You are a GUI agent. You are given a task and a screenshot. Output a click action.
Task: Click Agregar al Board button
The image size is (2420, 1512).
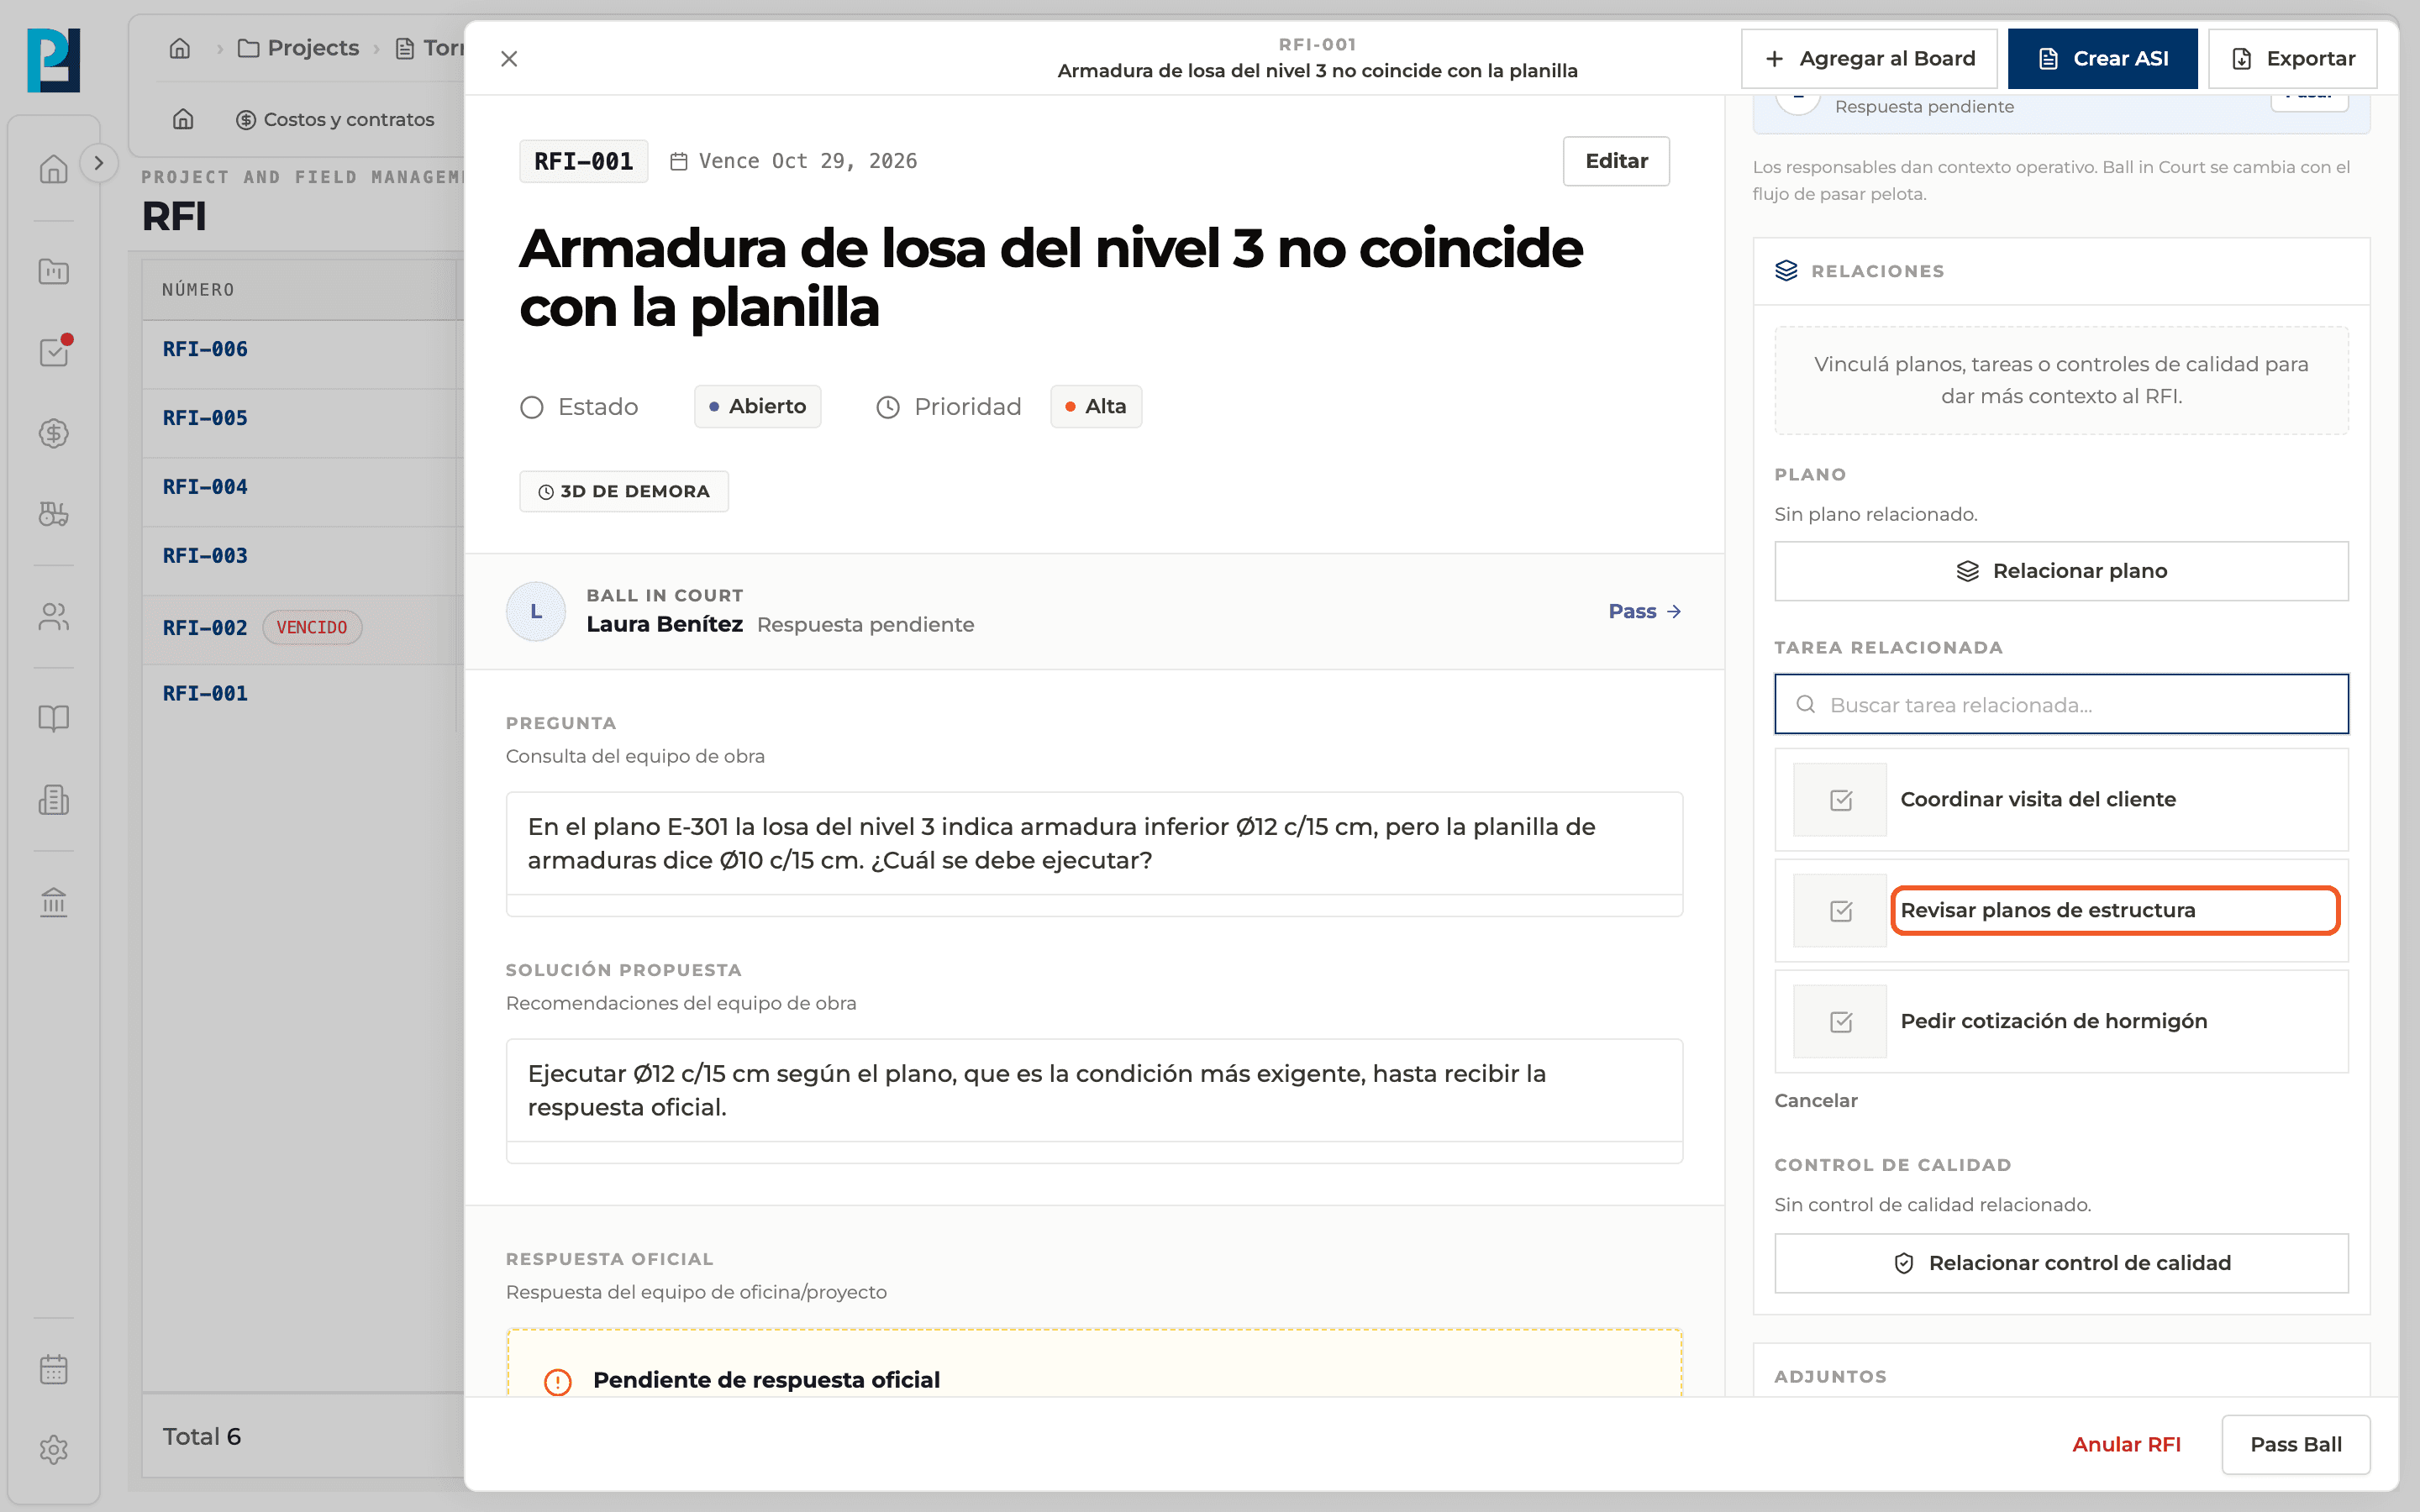(x=1869, y=59)
